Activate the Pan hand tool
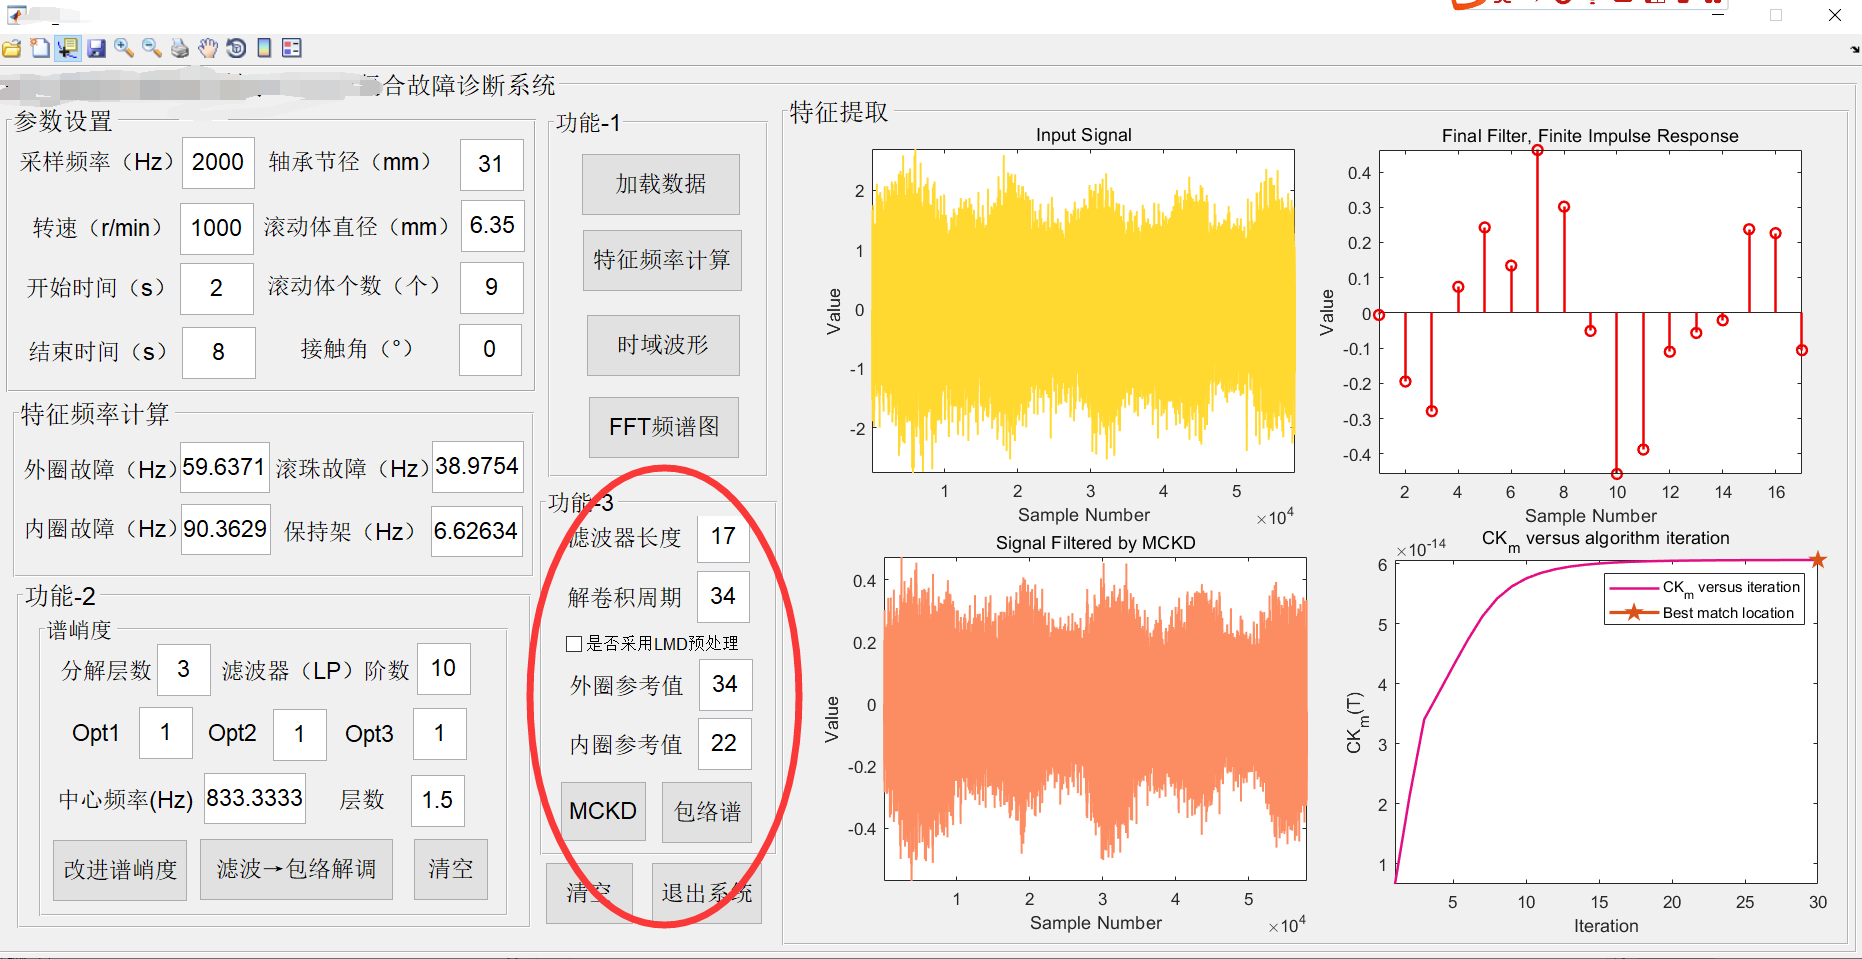Image resolution: width=1862 pixels, height=959 pixels. click(x=208, y=48)
